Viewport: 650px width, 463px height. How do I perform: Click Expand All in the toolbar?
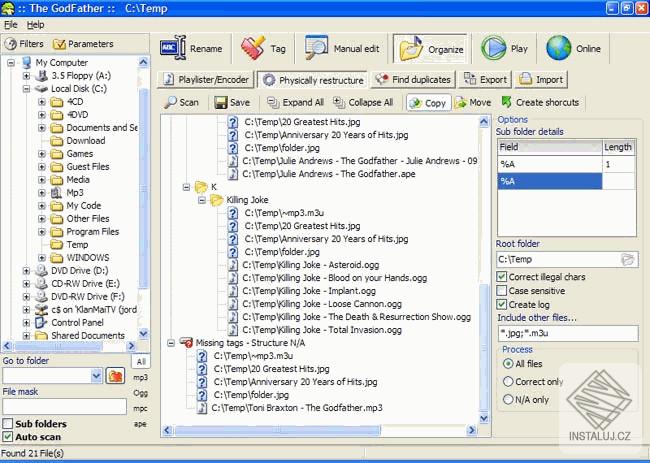295,102
